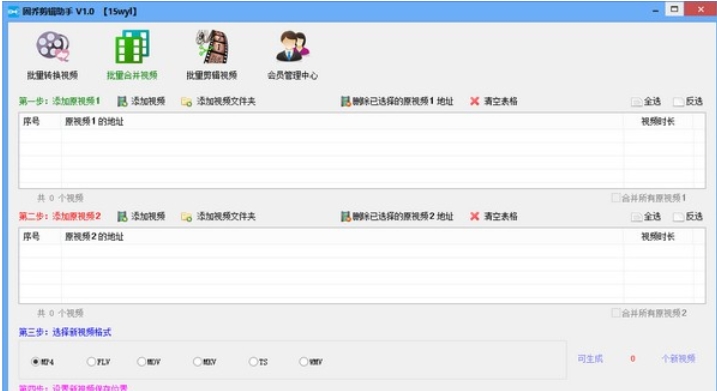Click 添加视频 icon in step one
This screenshot has width=717, height=391.
click(x=122, y=102)
